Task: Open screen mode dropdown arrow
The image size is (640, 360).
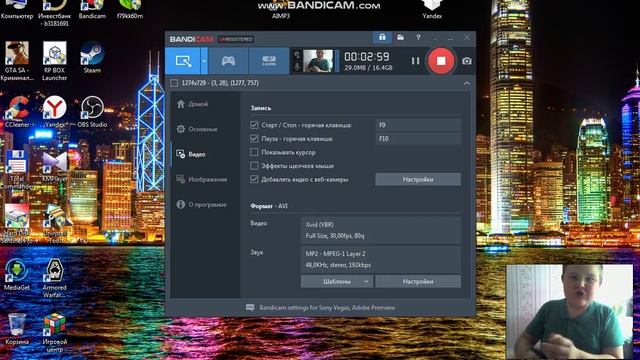Action: (x=204, y=61)
